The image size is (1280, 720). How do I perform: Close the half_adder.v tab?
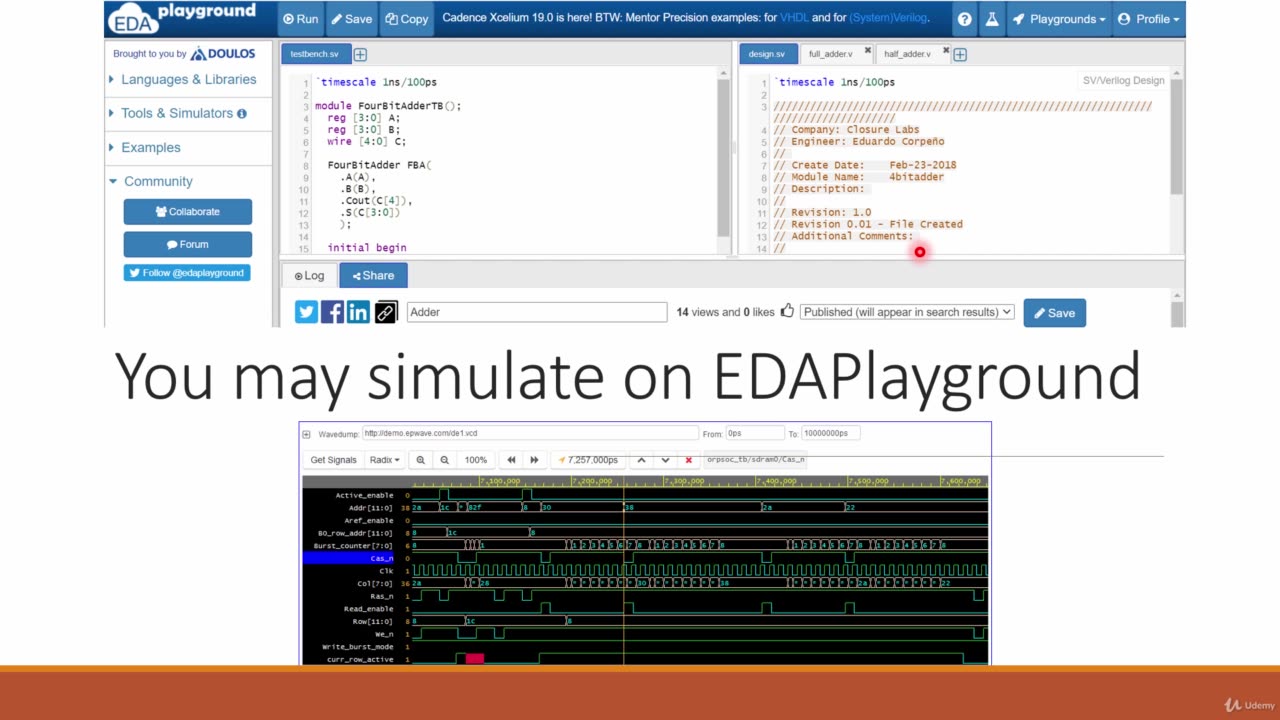[944, 51]
